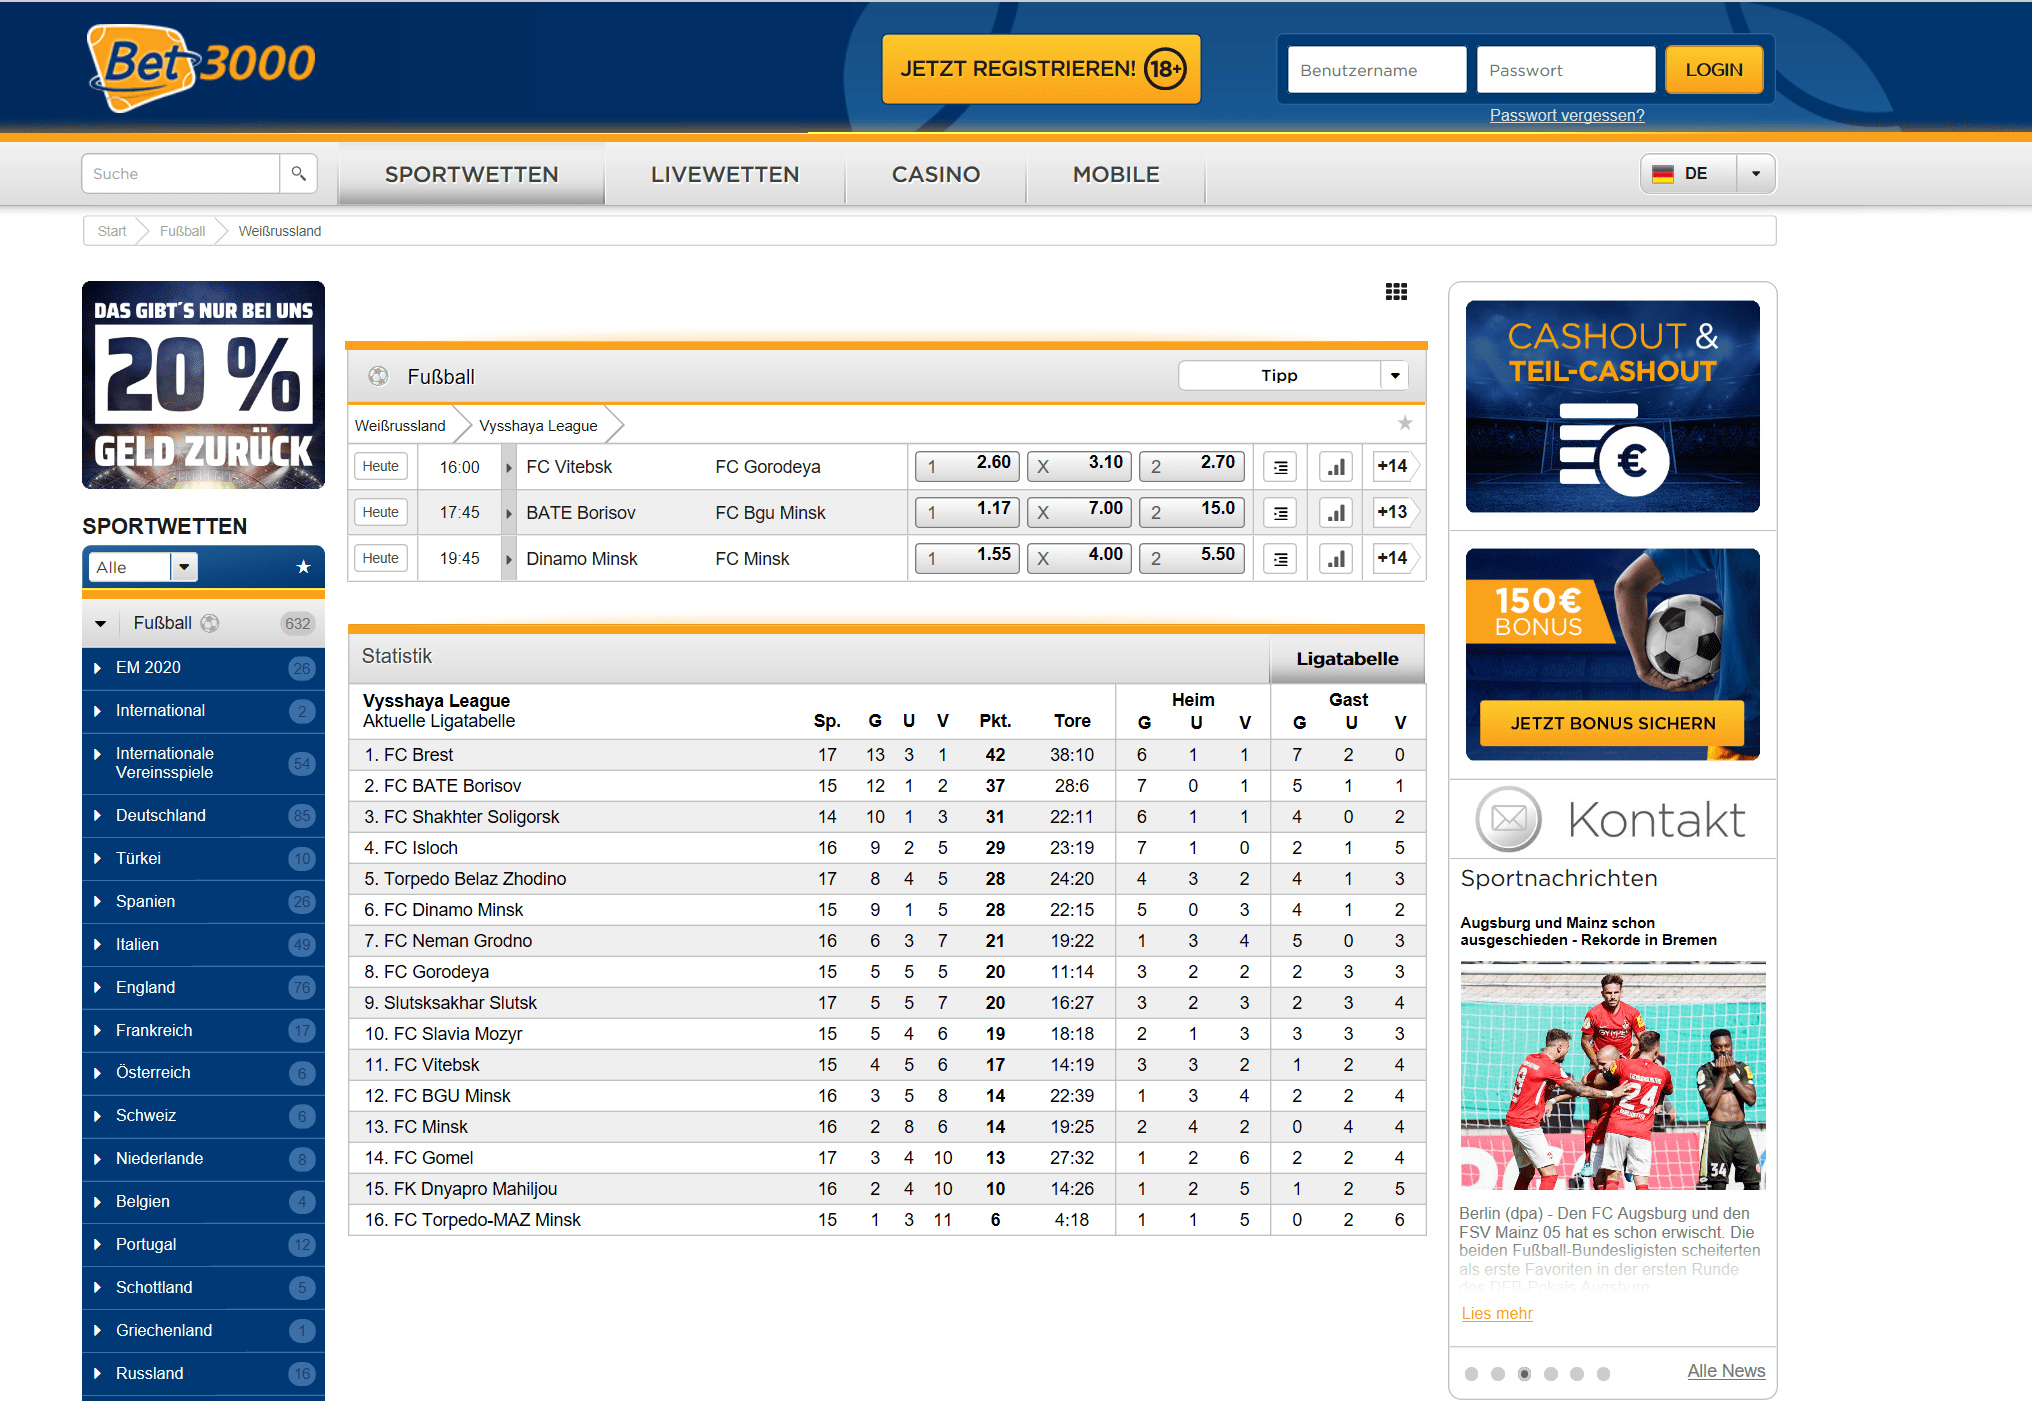The height and width of the screenshot is (1401, 2032).
Task: Click the Jetzt Registrieren button
Action: click(1041, 69)
